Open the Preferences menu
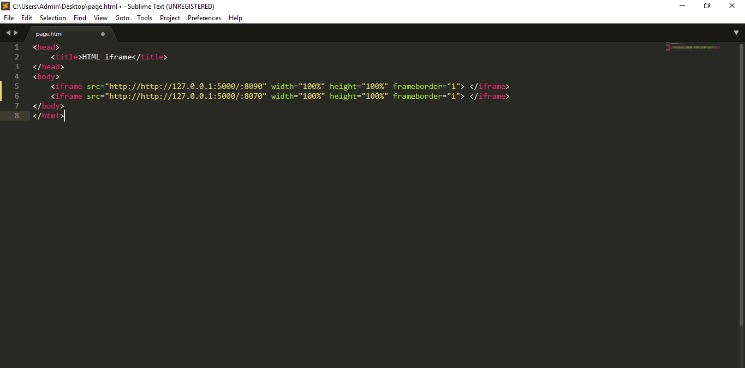The image size is (745, 368). click(204, 18)
